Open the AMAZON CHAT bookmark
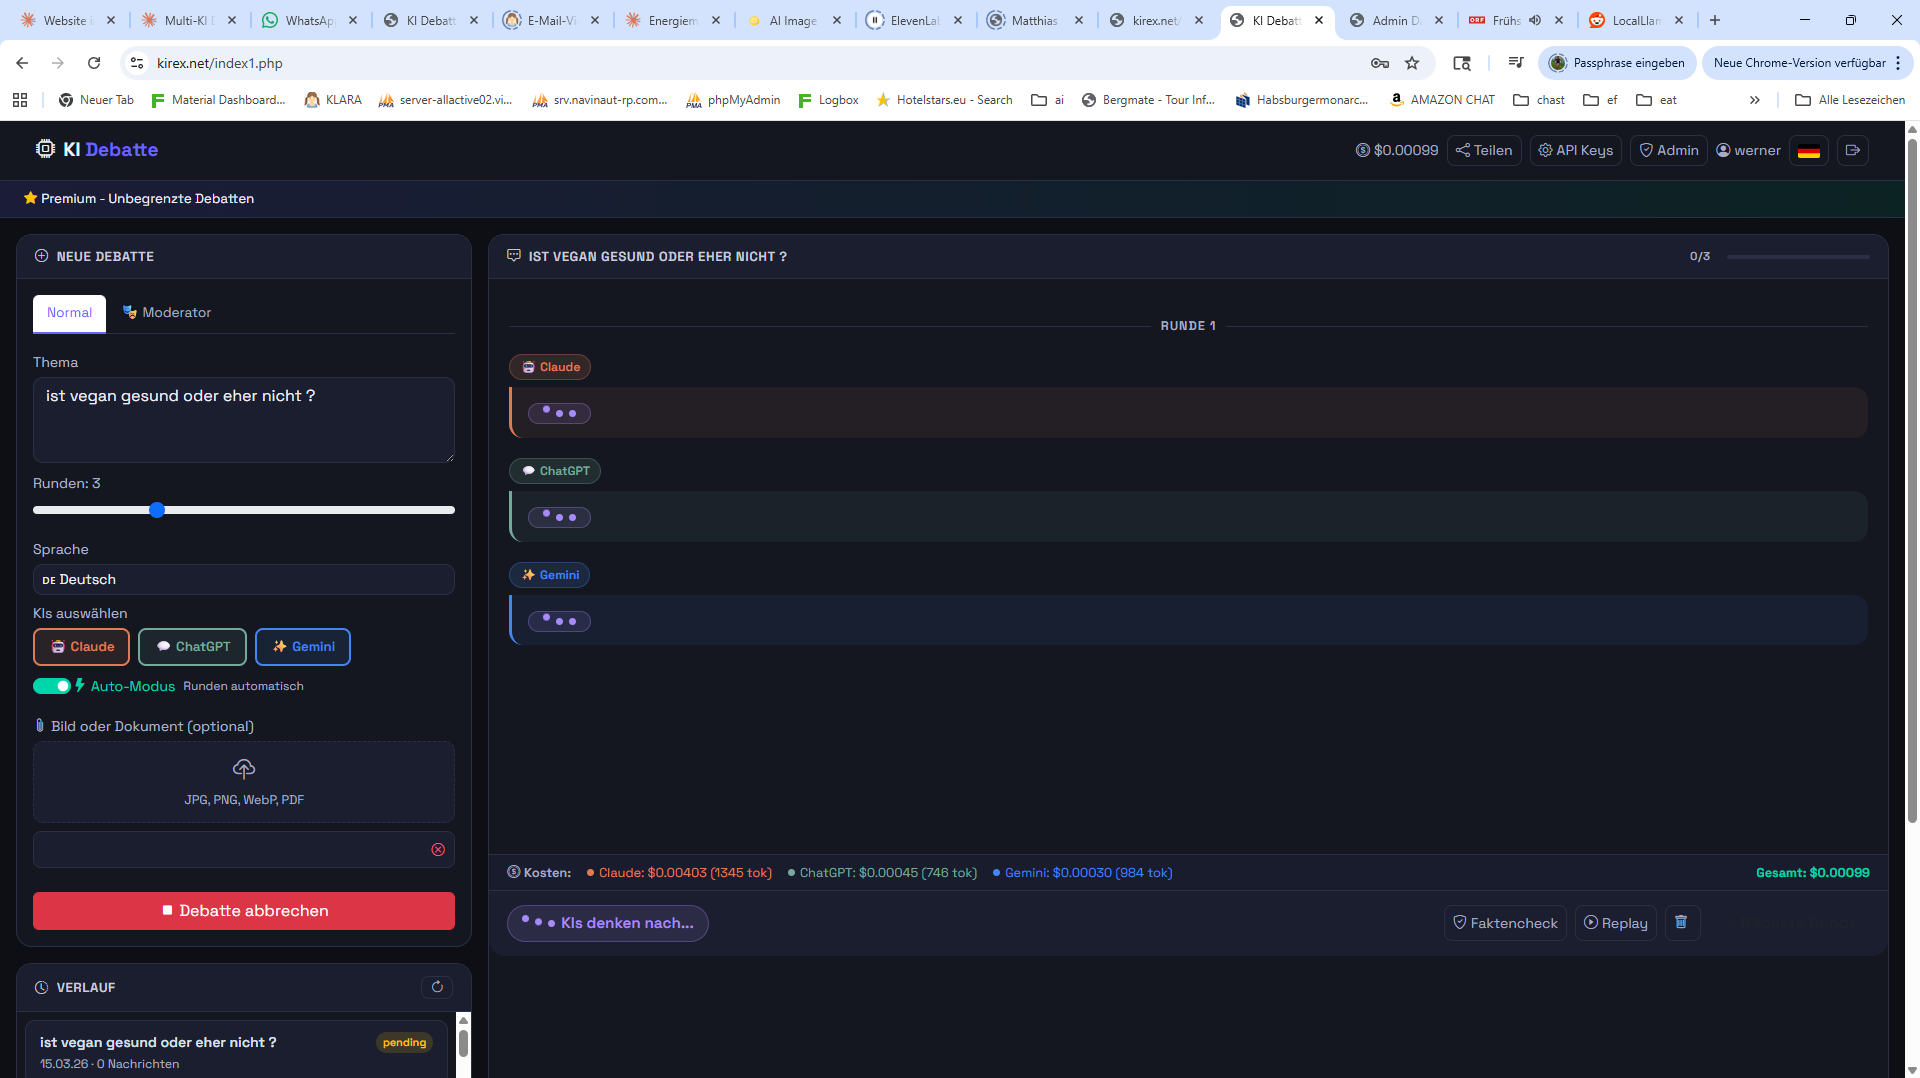Image resolution: width=1920 pixels, height=1078 pixels. (1442, 100)
